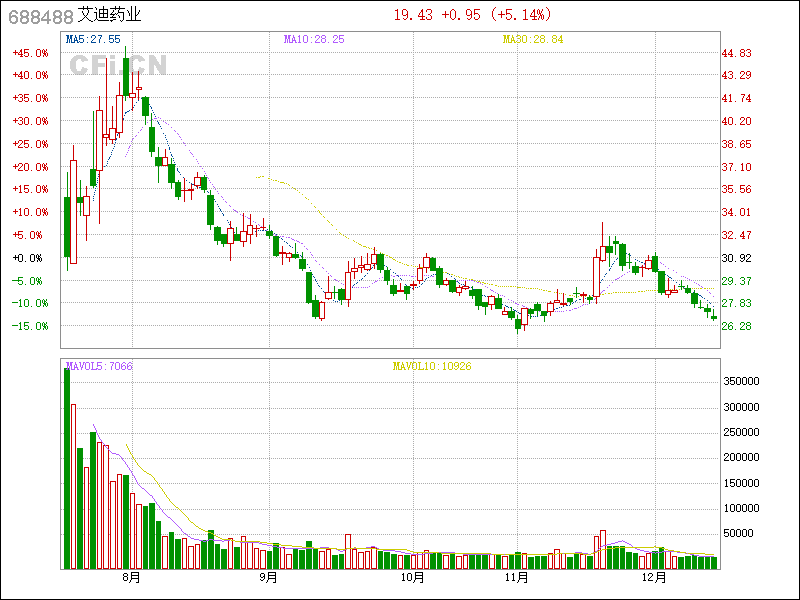Click the 26.28 price axis label
This screenshot has width=800, height=600.
click(738, 326)
